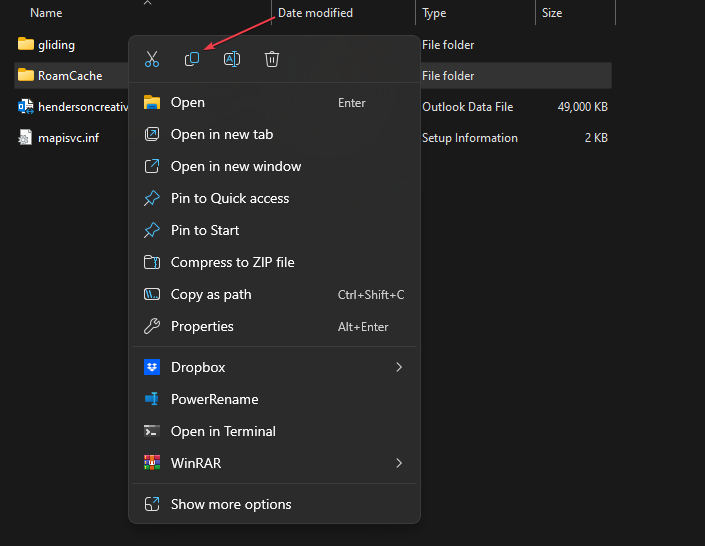Choose Compress to ZIP file
Screen dimensions: 705x546
(232, 262)
